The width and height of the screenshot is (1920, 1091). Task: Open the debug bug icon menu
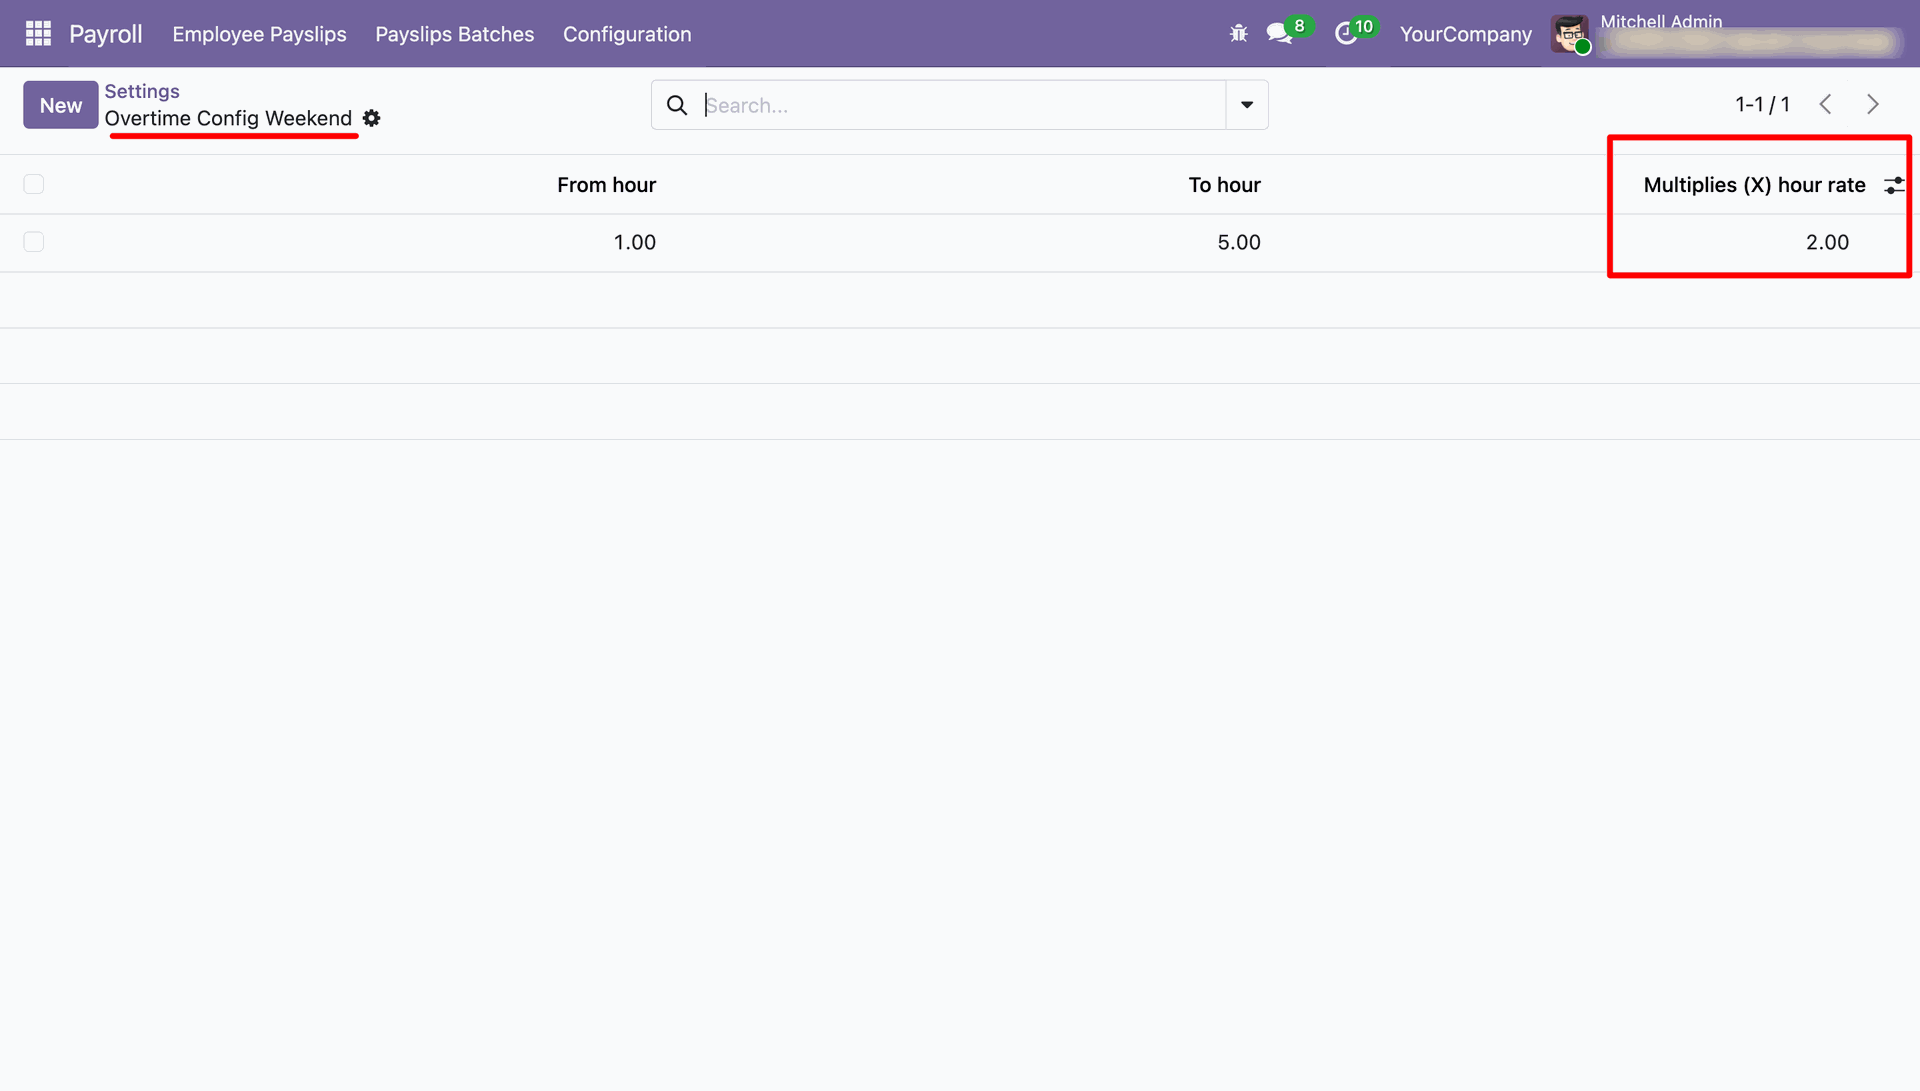click(1238, 34)
